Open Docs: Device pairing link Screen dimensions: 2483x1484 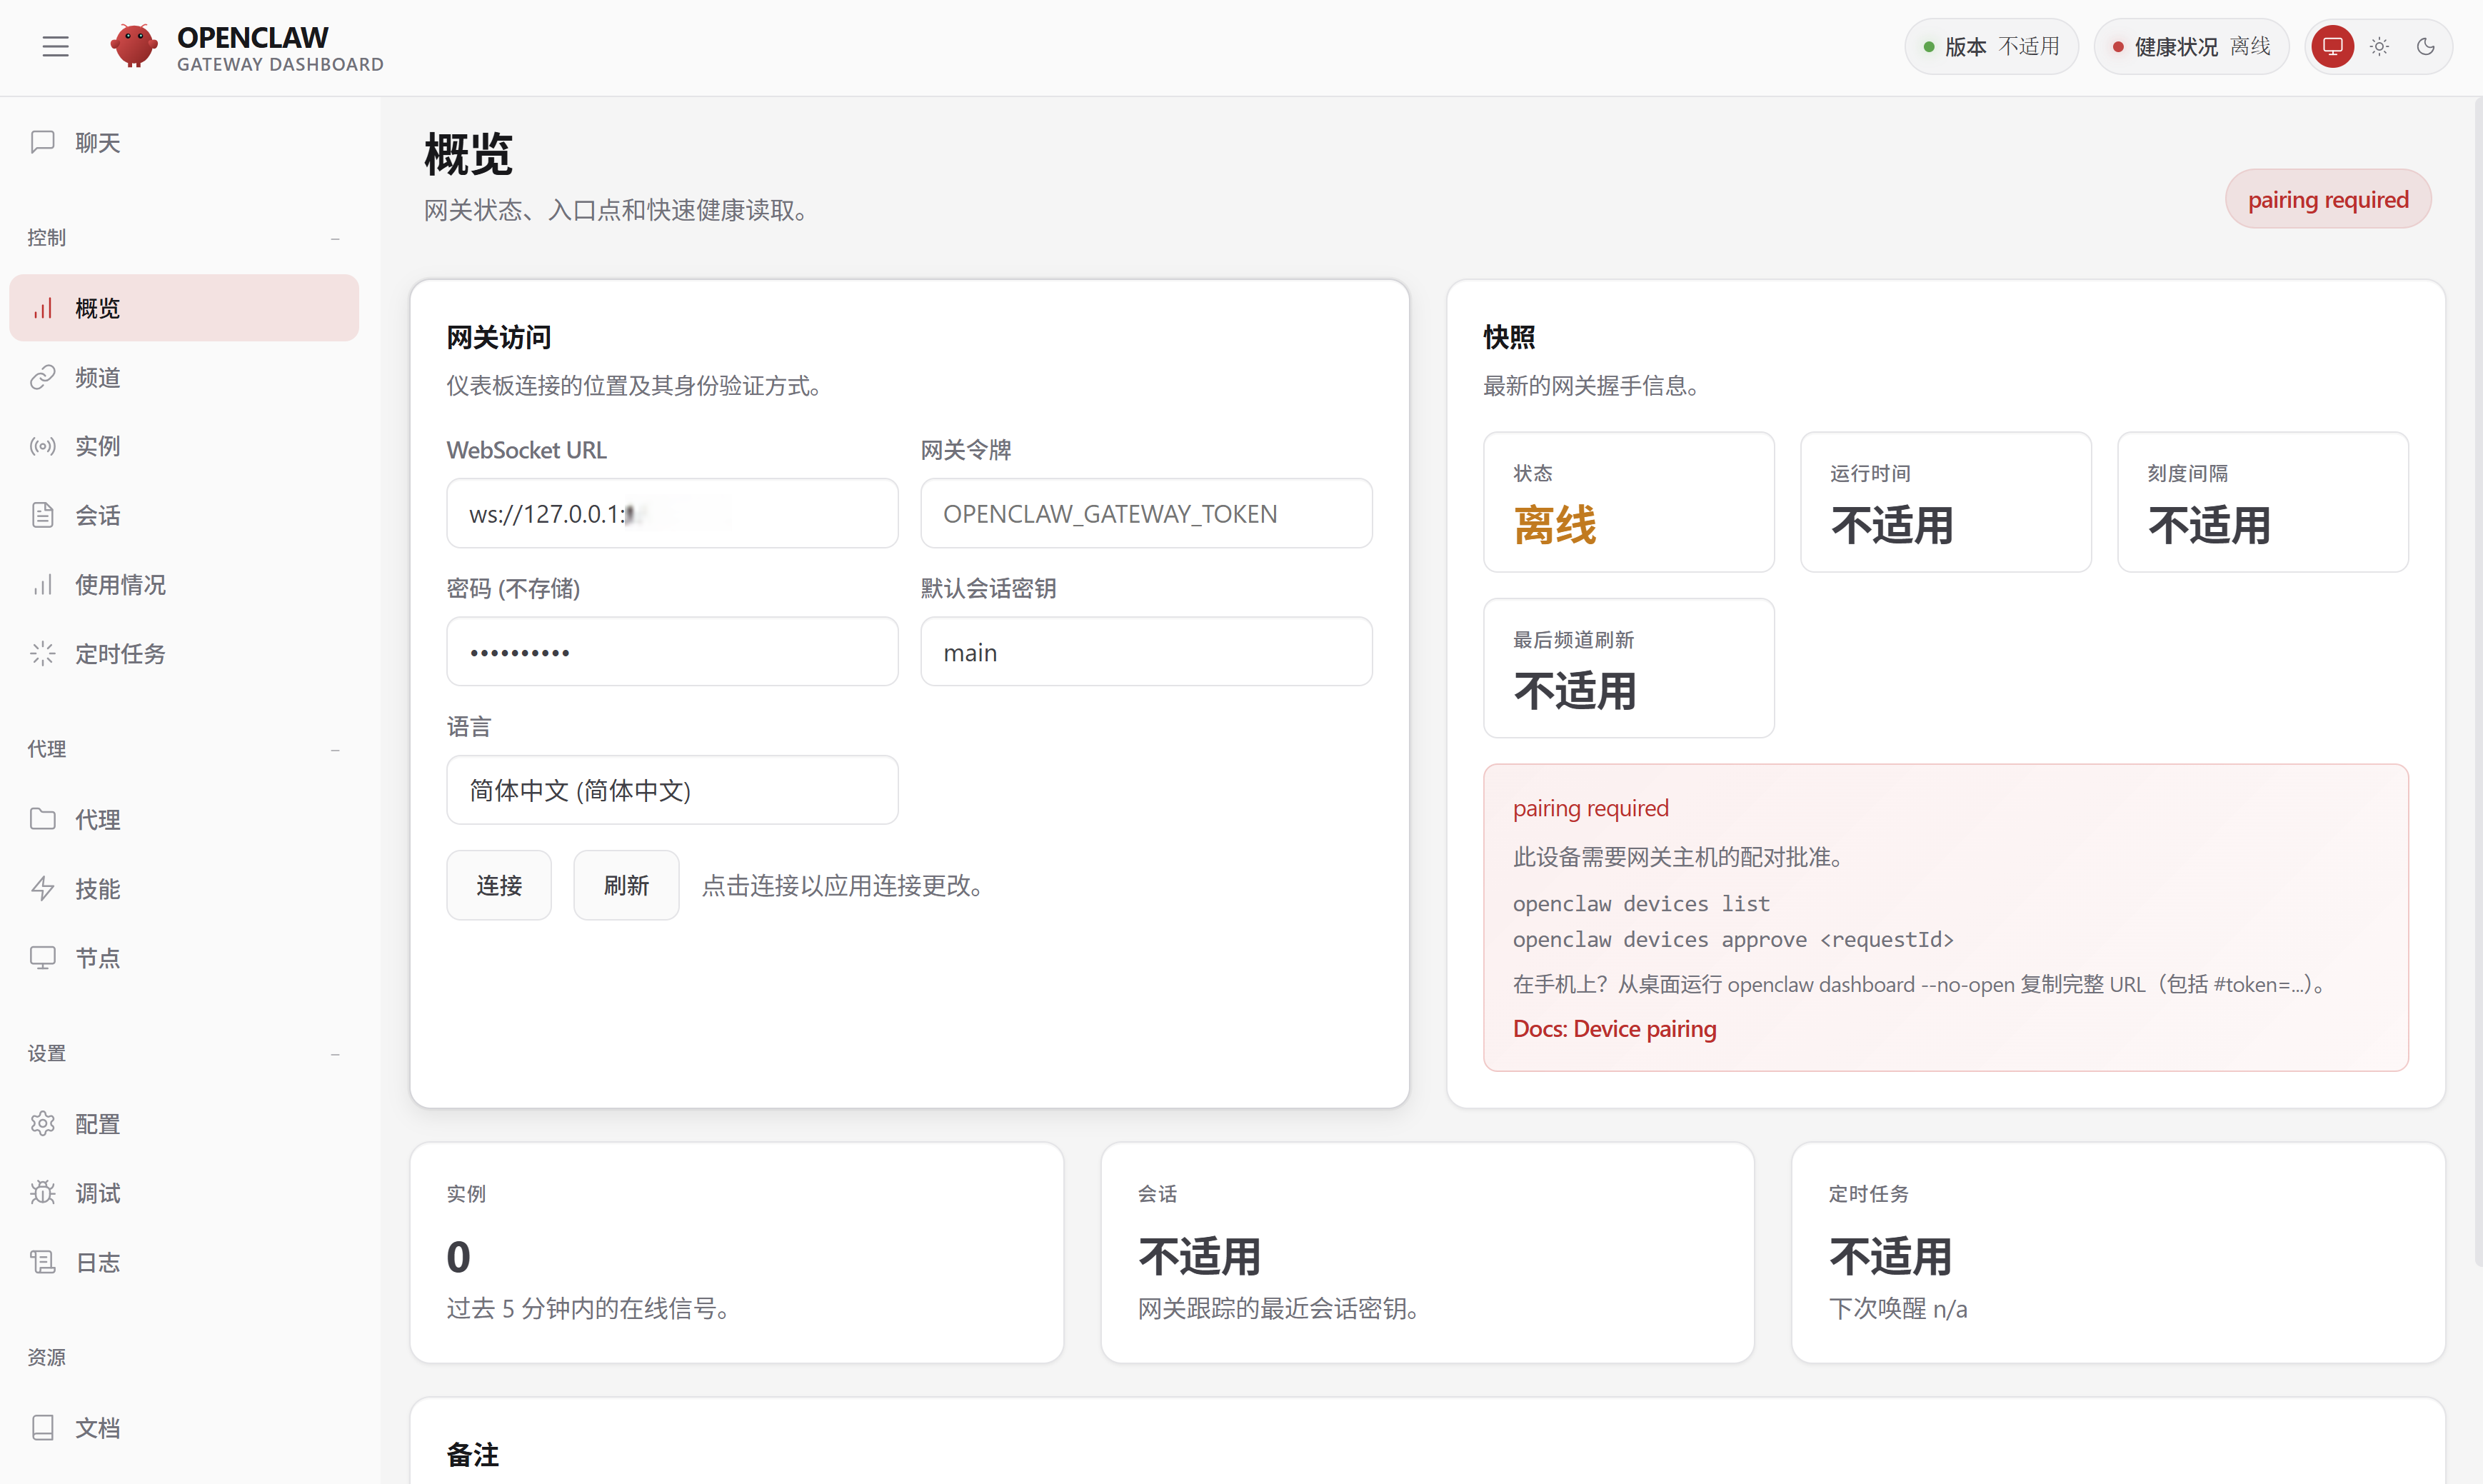point(1614,1029)
